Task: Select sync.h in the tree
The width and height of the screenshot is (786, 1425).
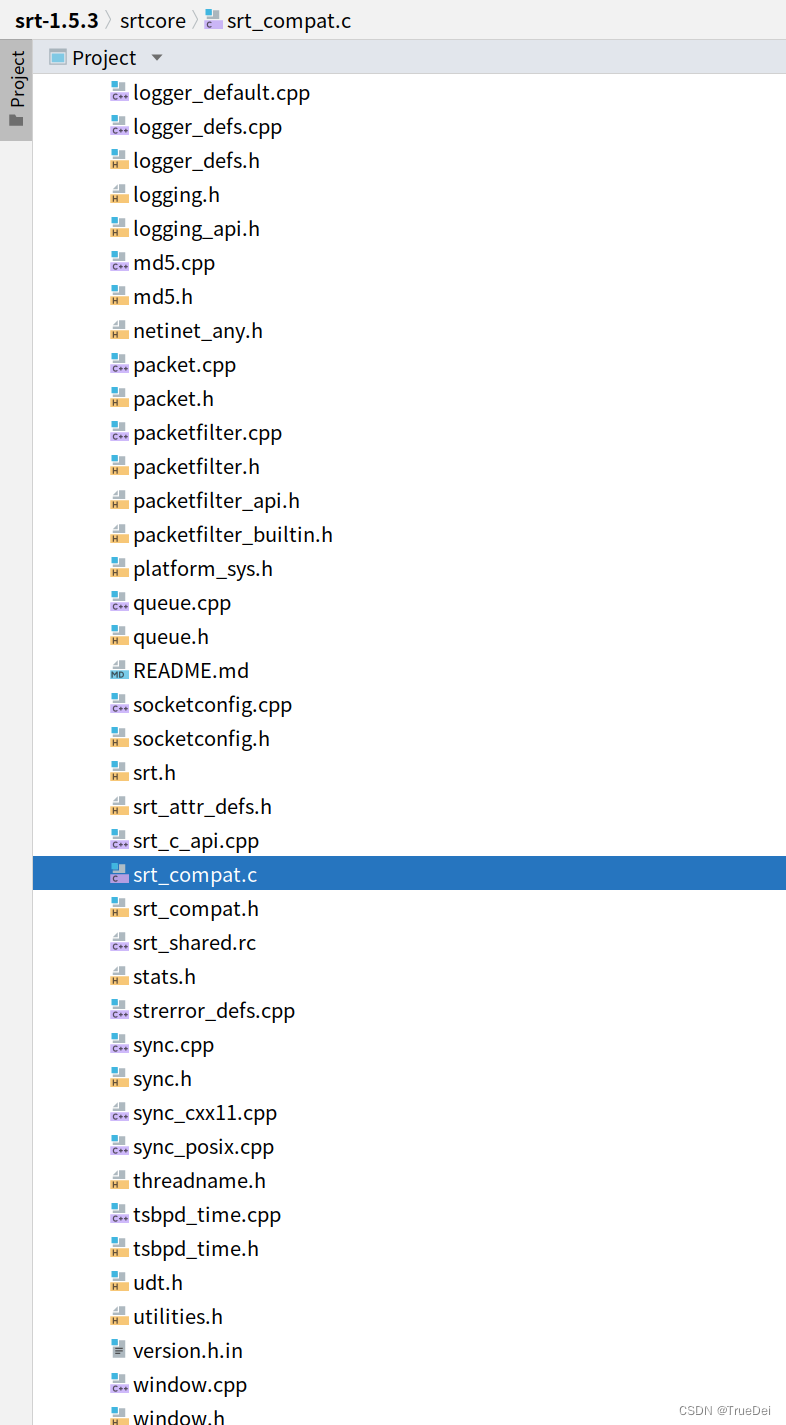Action: 162,1079
